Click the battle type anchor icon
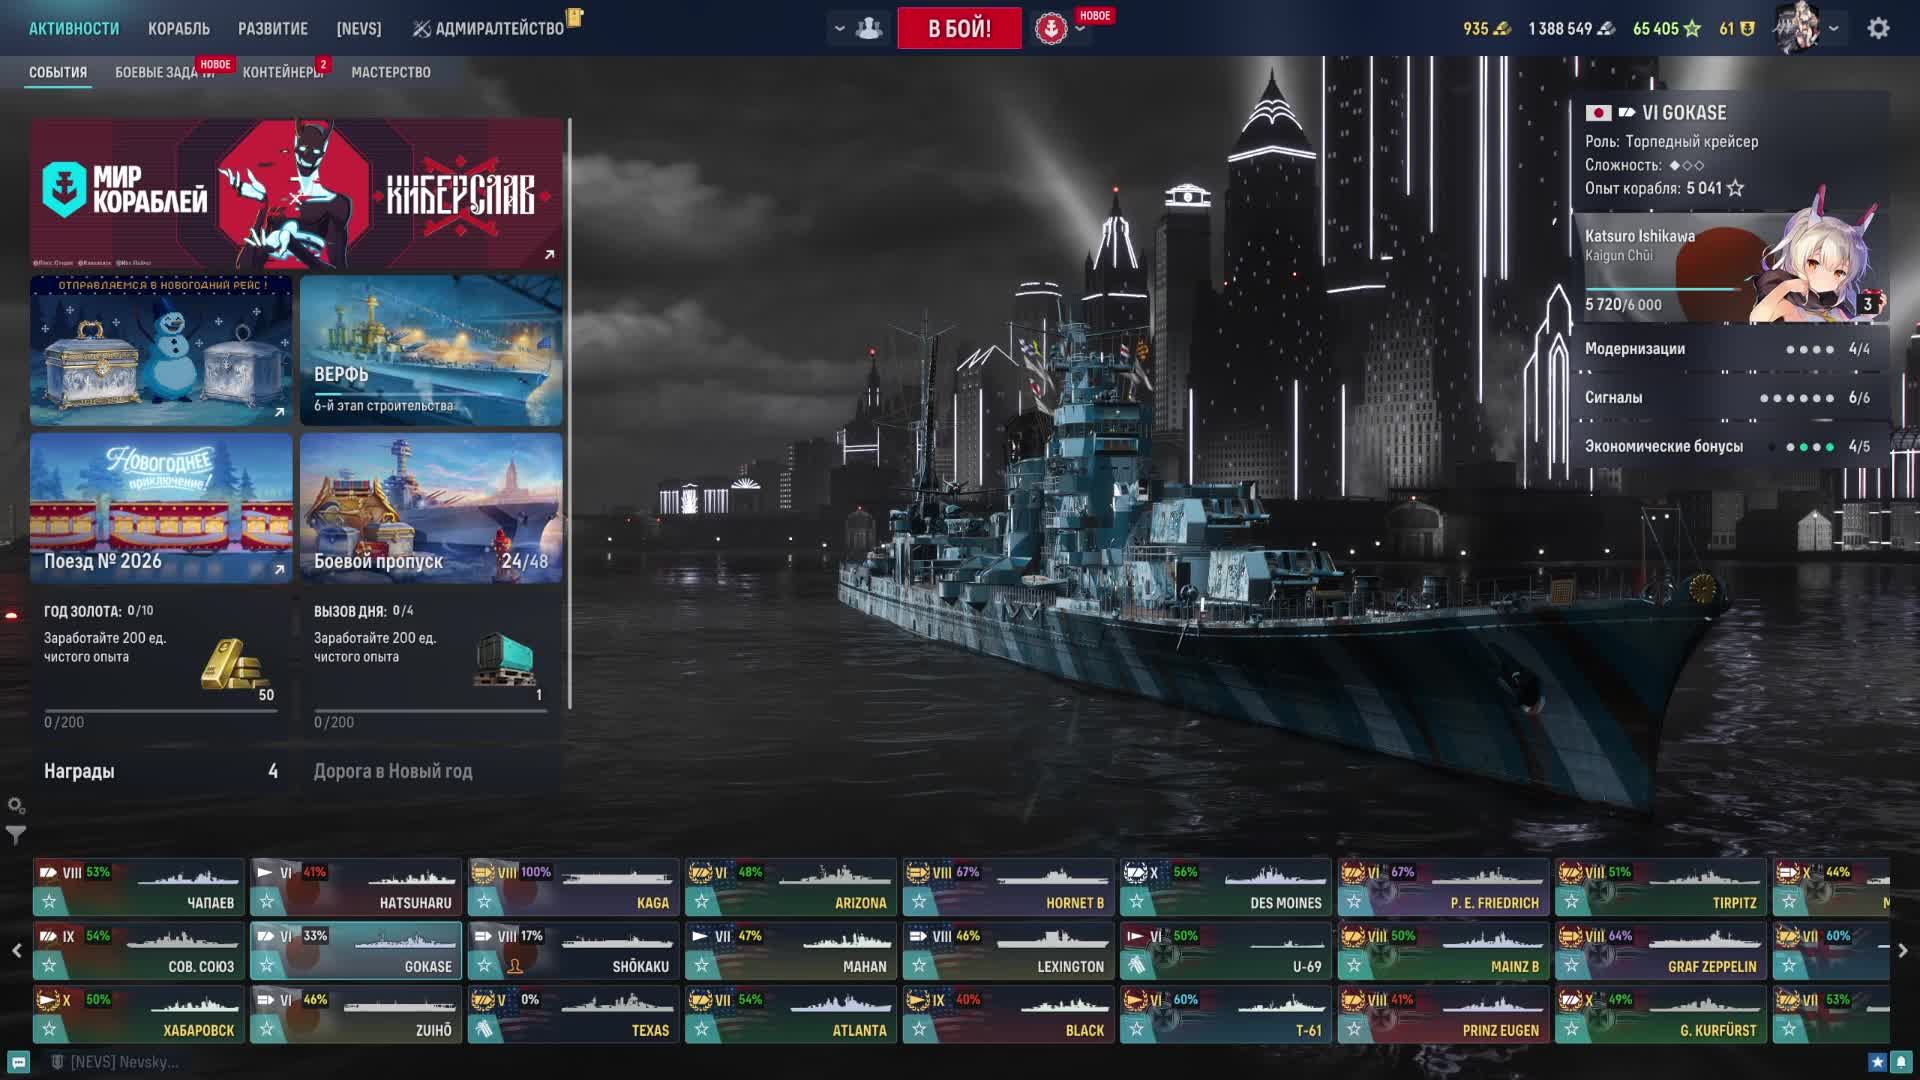The image size is (1920, 1080). pyautogui.click(x=1051, y=29)
